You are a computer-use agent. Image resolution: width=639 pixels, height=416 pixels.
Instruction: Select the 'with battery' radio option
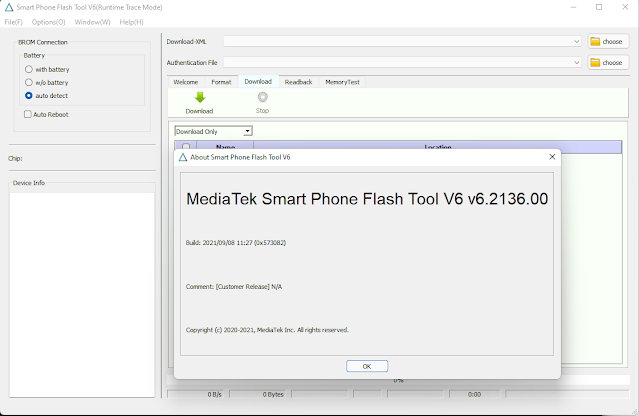[29, 69]
